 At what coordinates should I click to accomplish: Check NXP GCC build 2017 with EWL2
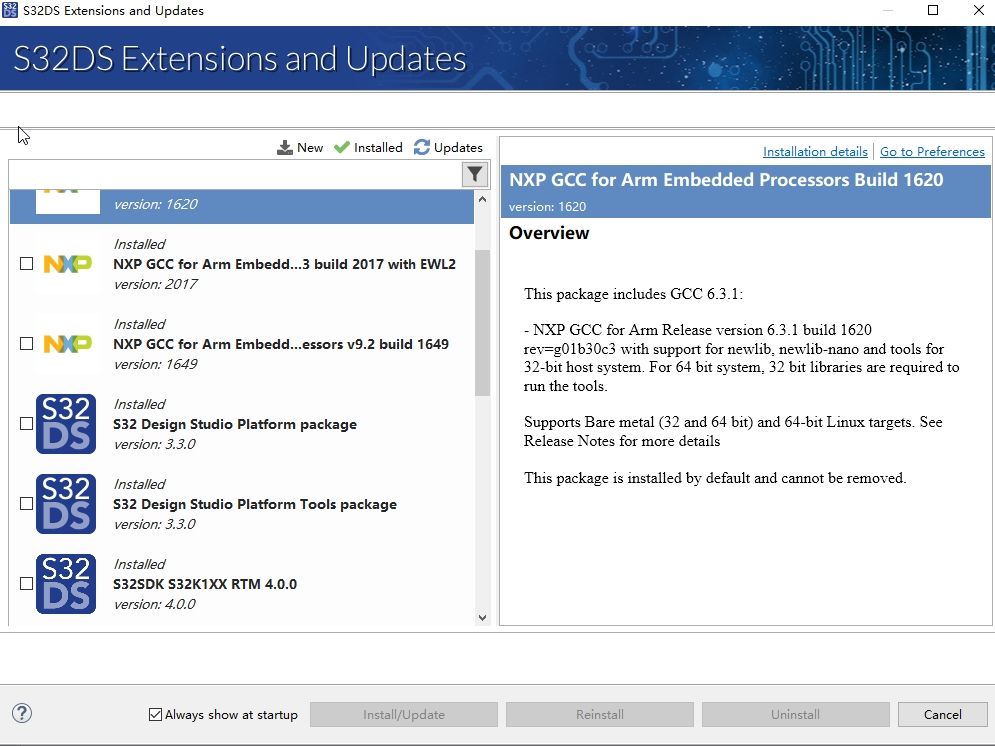point(26,263)
